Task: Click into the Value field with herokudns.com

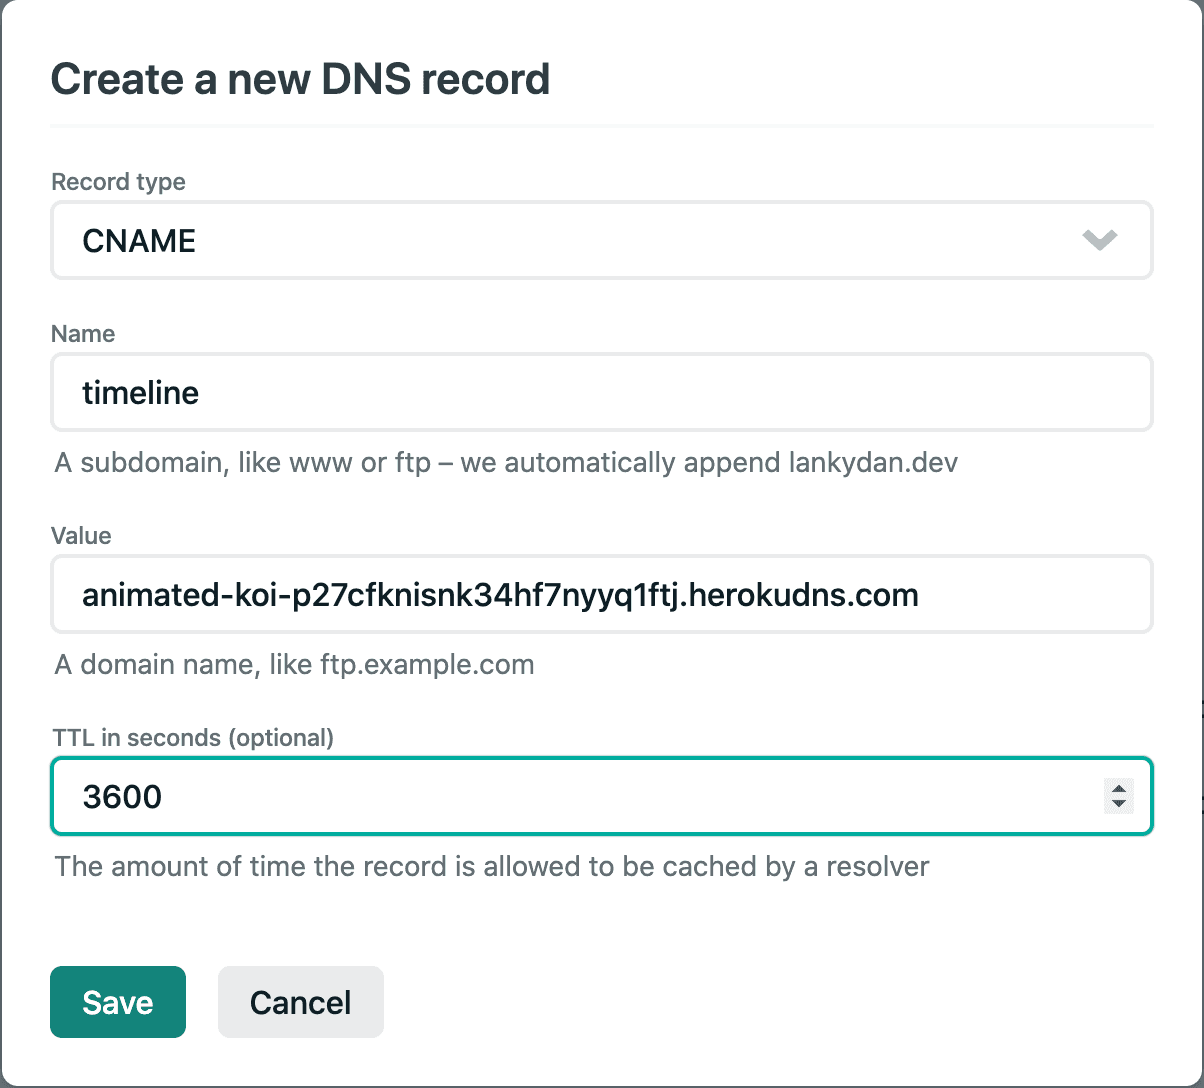Action: click(x=600, y=595)
